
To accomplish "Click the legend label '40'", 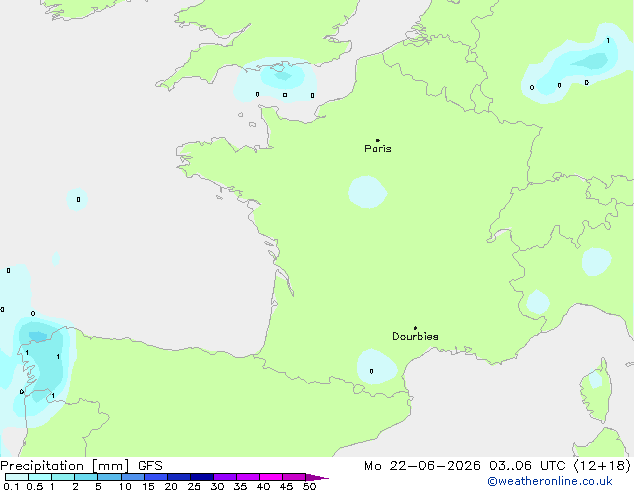I will [263, 486].
